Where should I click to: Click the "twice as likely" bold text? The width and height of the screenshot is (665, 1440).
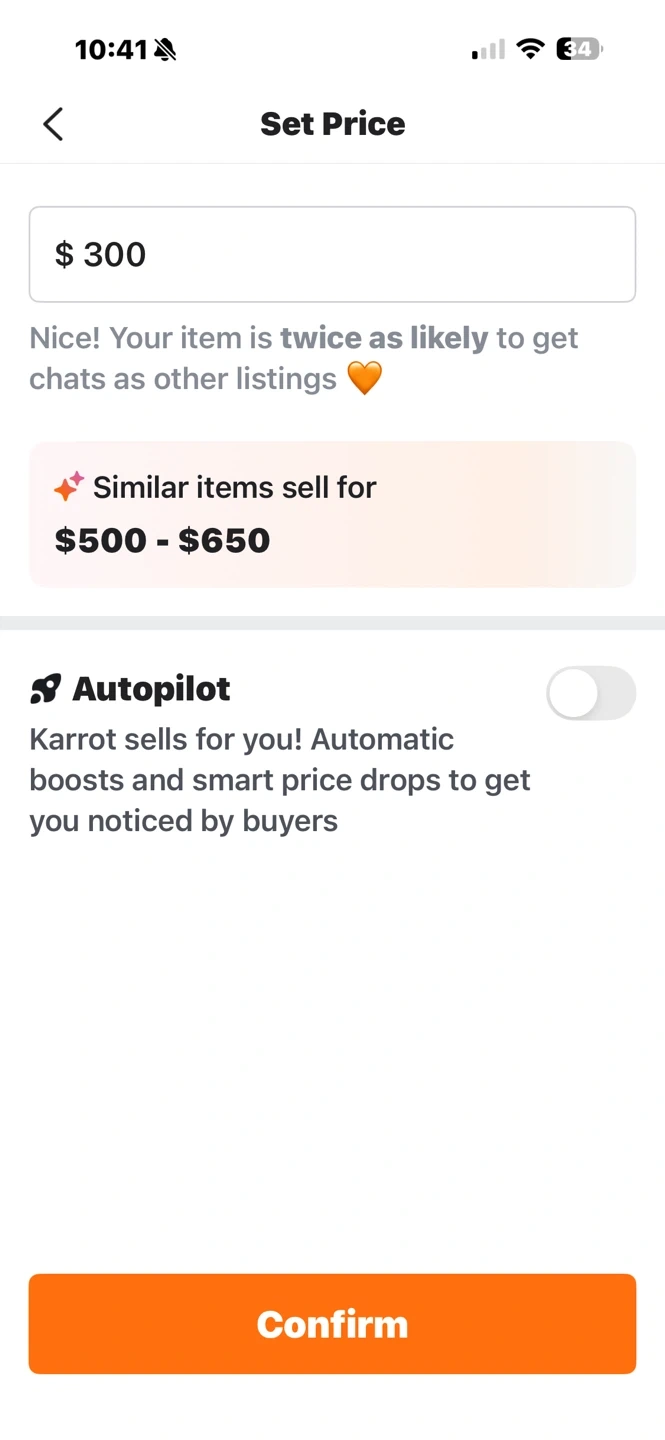click(384, 338)
